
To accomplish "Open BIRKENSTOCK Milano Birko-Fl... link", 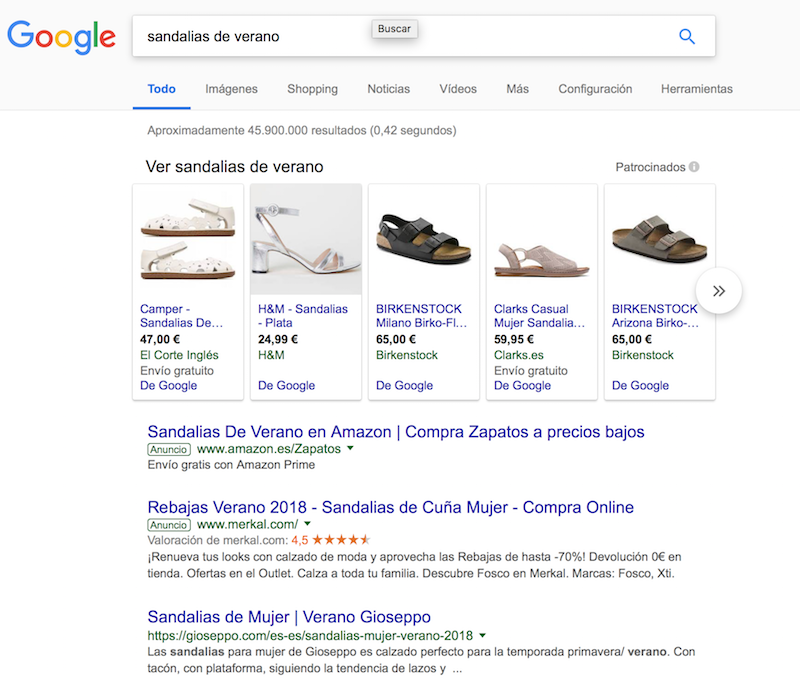I will click(x=421, y=316).
